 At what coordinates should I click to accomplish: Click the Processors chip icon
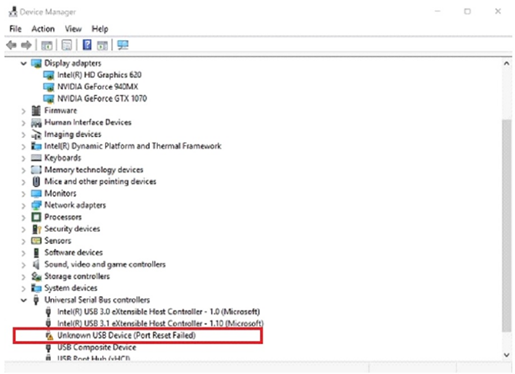tap(36, 217)
